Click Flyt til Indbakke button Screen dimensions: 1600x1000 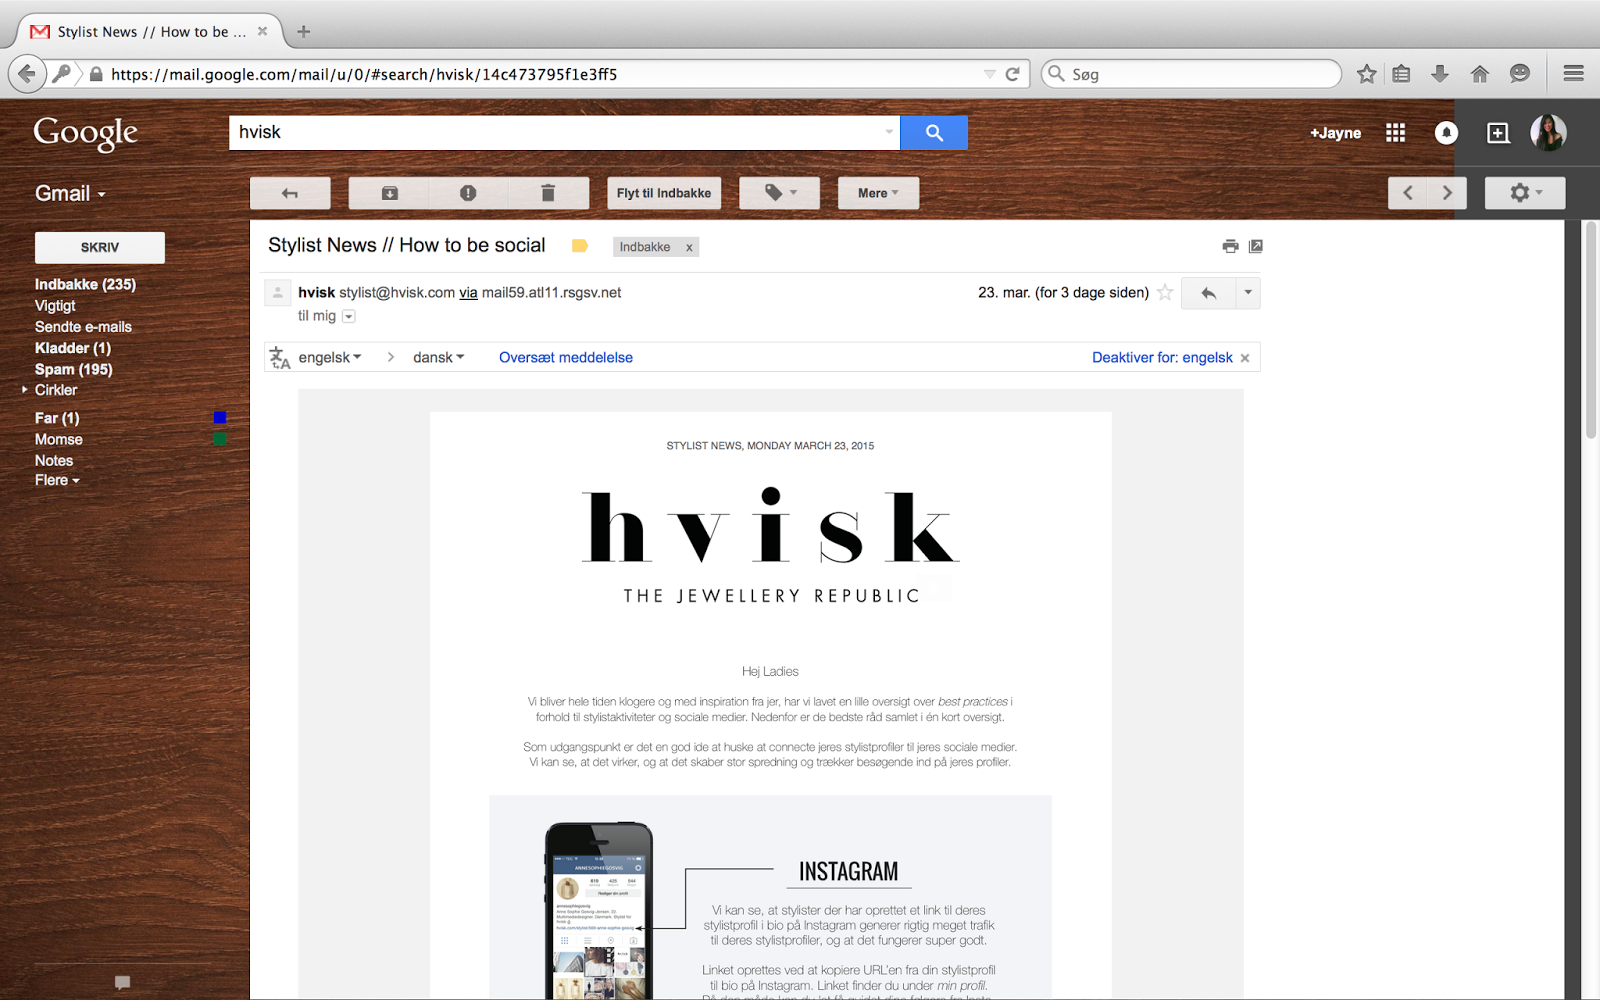click(x=664, y=193)
